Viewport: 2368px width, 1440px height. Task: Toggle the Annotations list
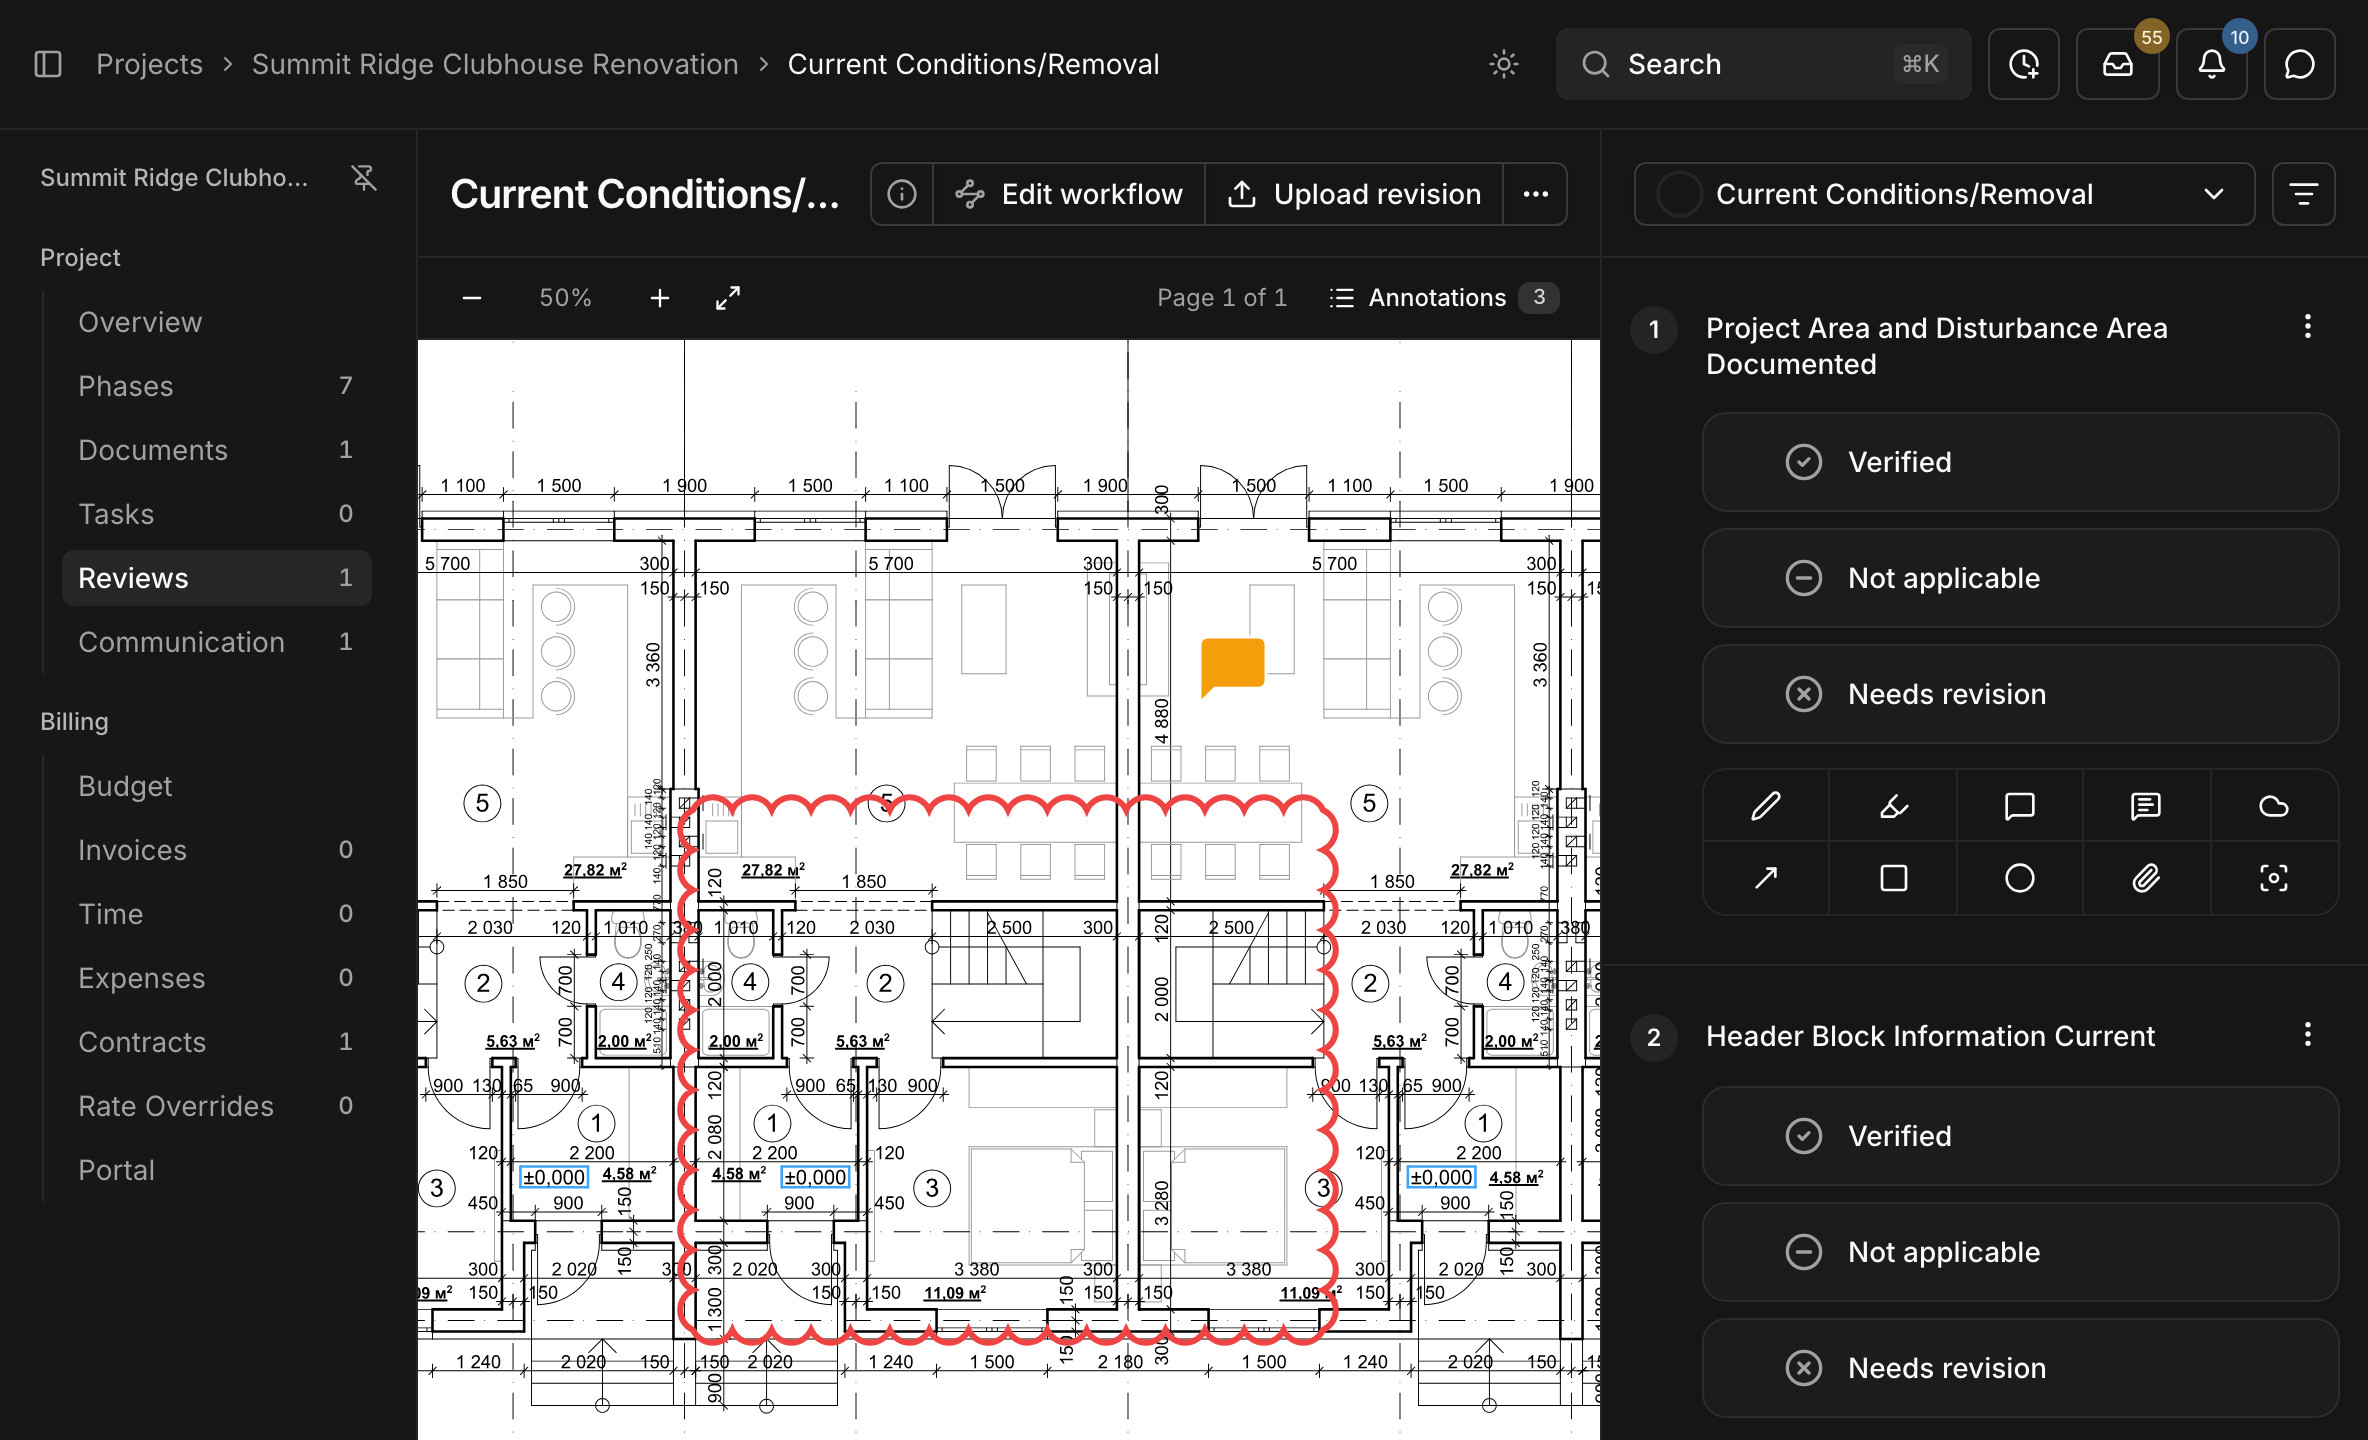click(x=1444, y=298)
